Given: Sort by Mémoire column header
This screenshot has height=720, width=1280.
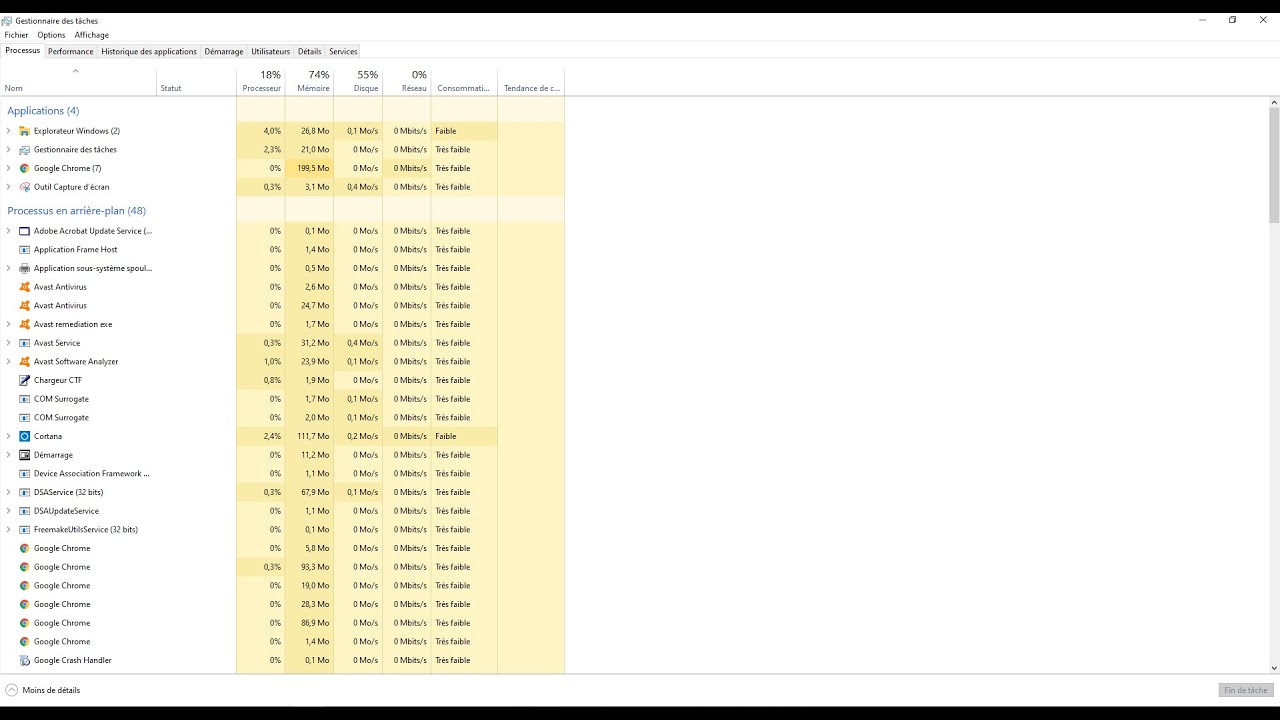Looking at the screenshot, I should [x=309, y=81].
